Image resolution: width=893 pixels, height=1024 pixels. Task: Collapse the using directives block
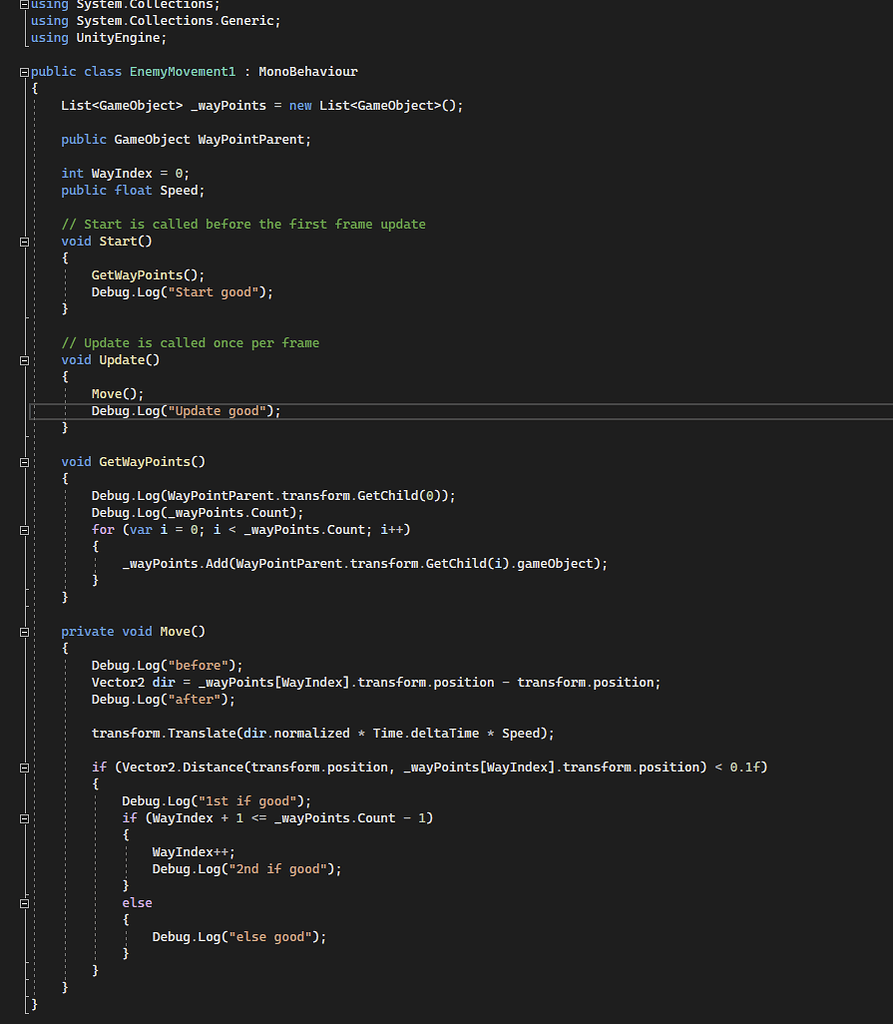tap(24, 4)
